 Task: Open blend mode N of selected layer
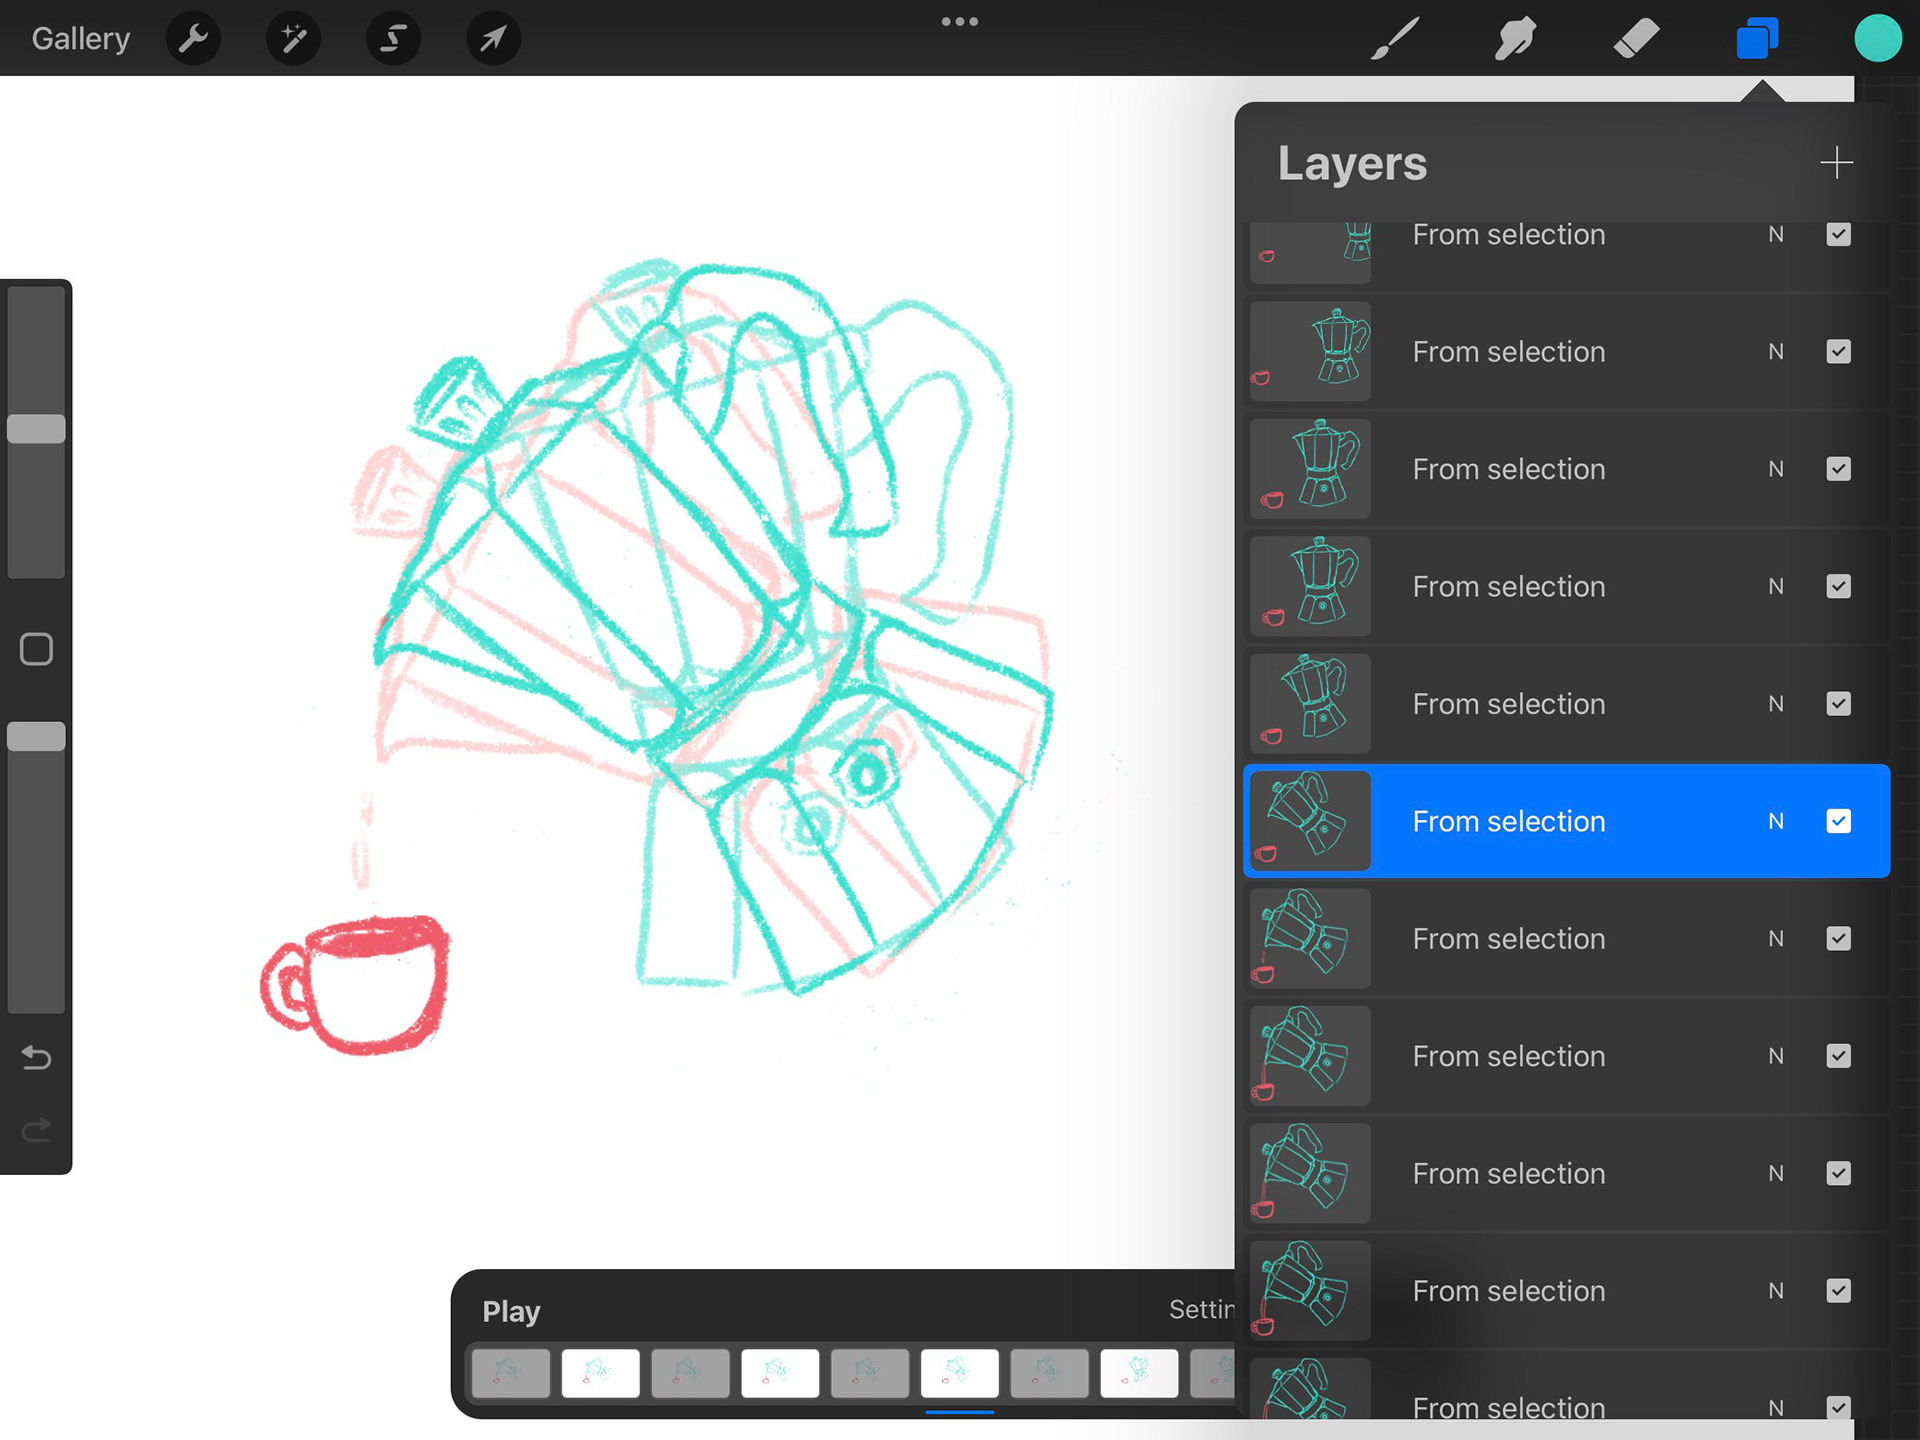tap(1775, 821)
